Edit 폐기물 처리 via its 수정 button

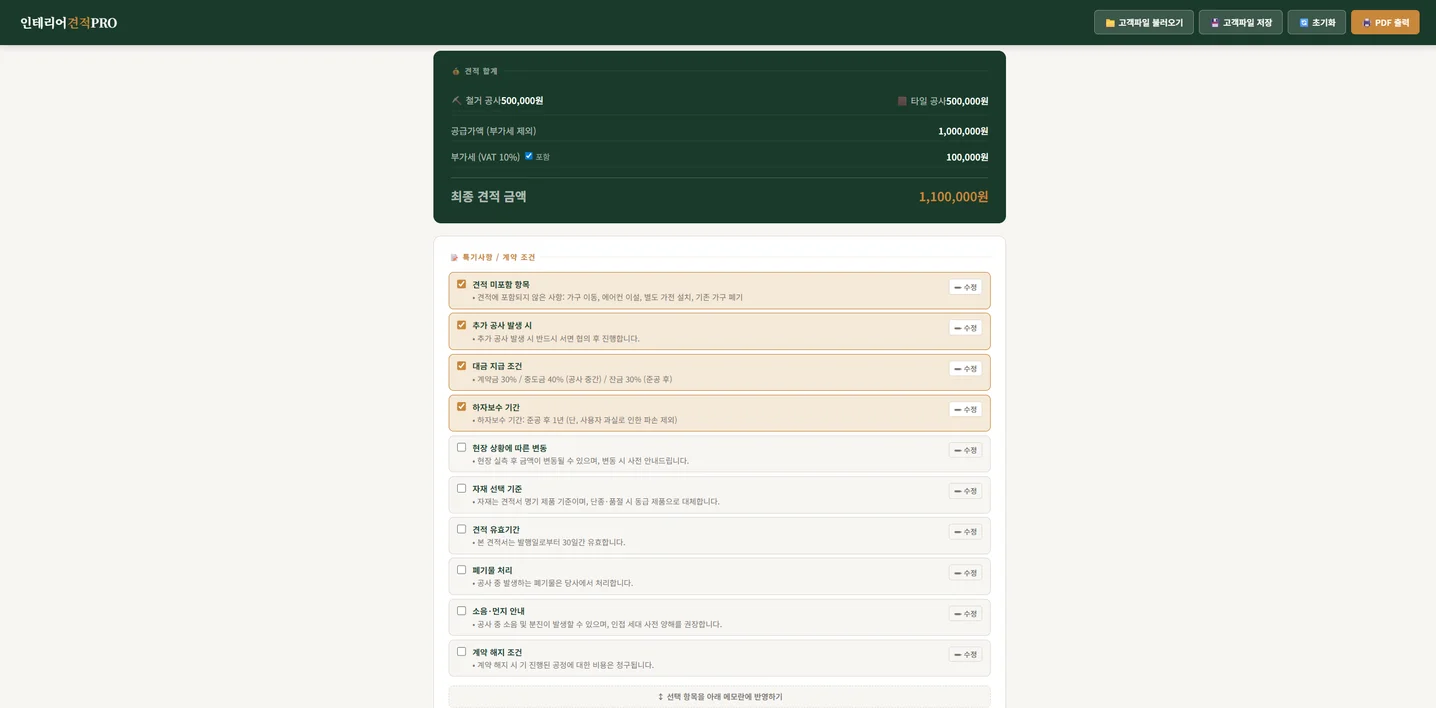[x=965, y=573]
